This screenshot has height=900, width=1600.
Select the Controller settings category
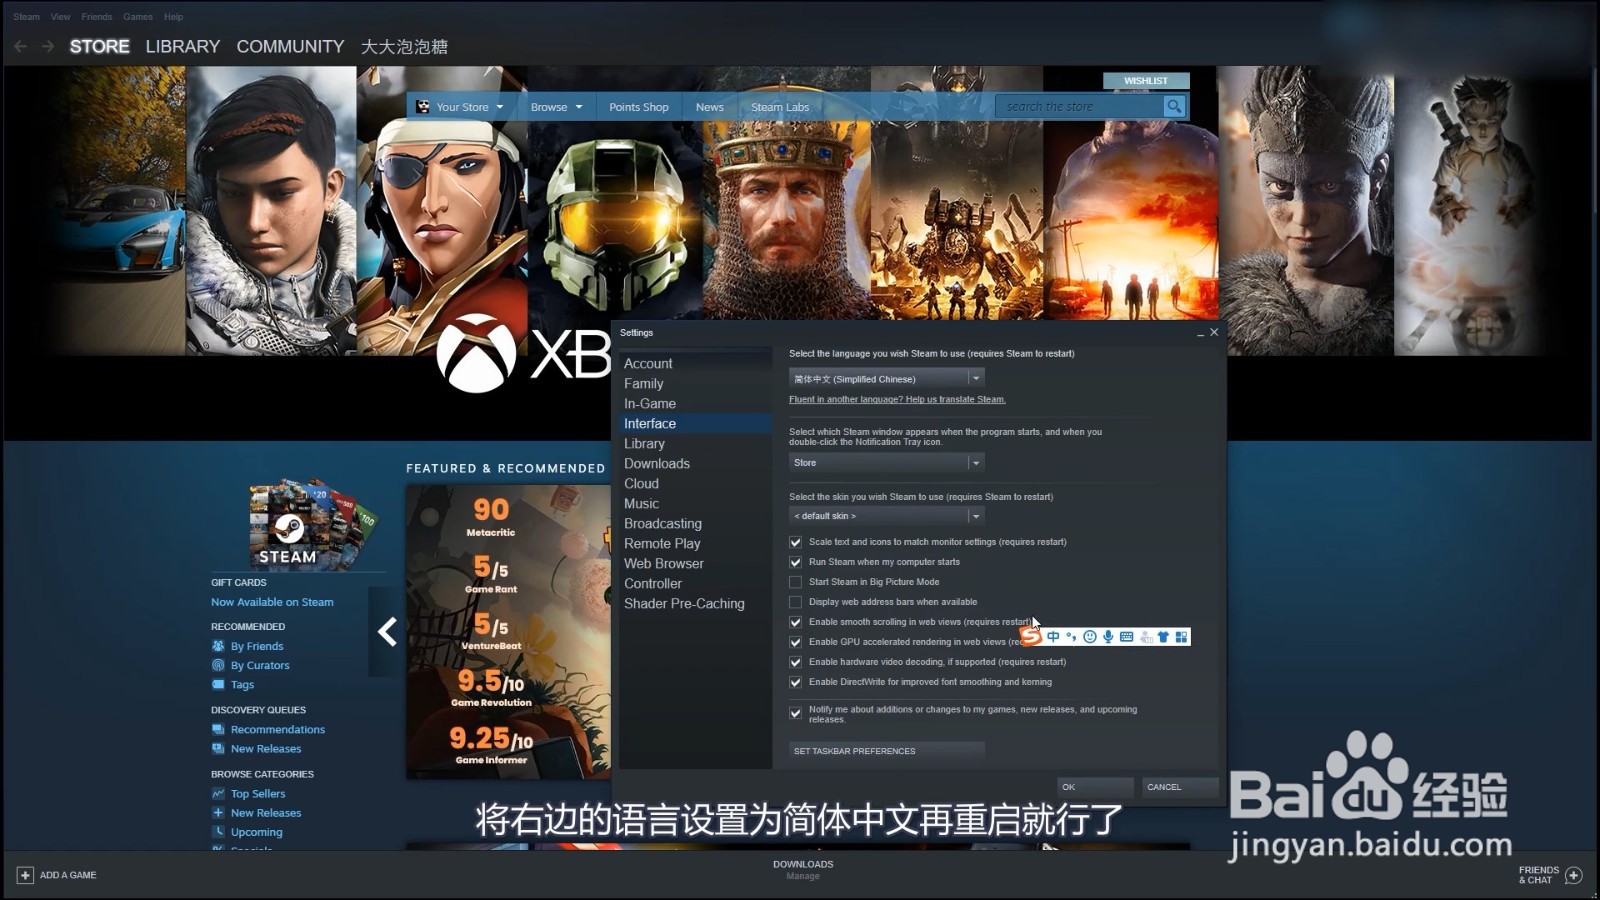695,584
